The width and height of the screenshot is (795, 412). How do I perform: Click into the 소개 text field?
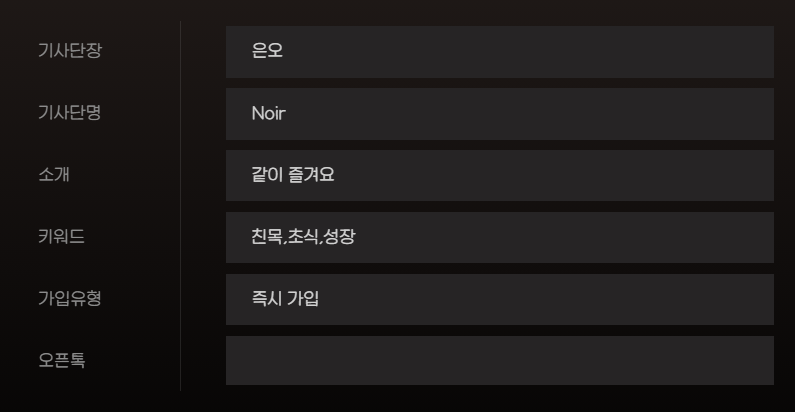coord(499,175)
